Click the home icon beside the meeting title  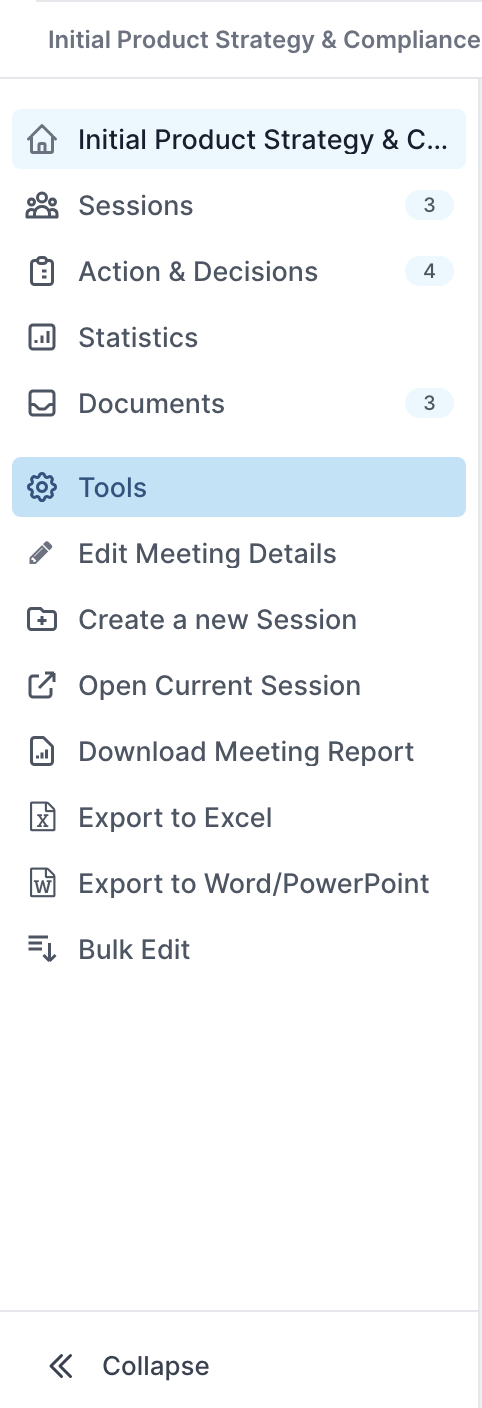[41, 139]
